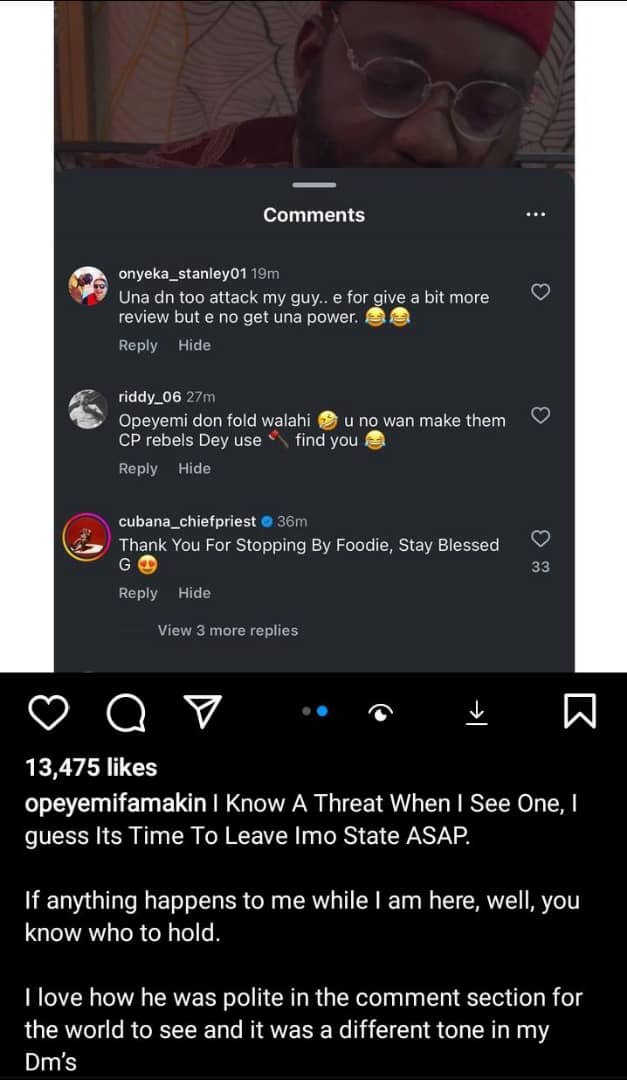Click the eye view icon below the carousel dots
Viewport: 627px width, 1080px height.
pyautogui.click(x=381, y=712)
